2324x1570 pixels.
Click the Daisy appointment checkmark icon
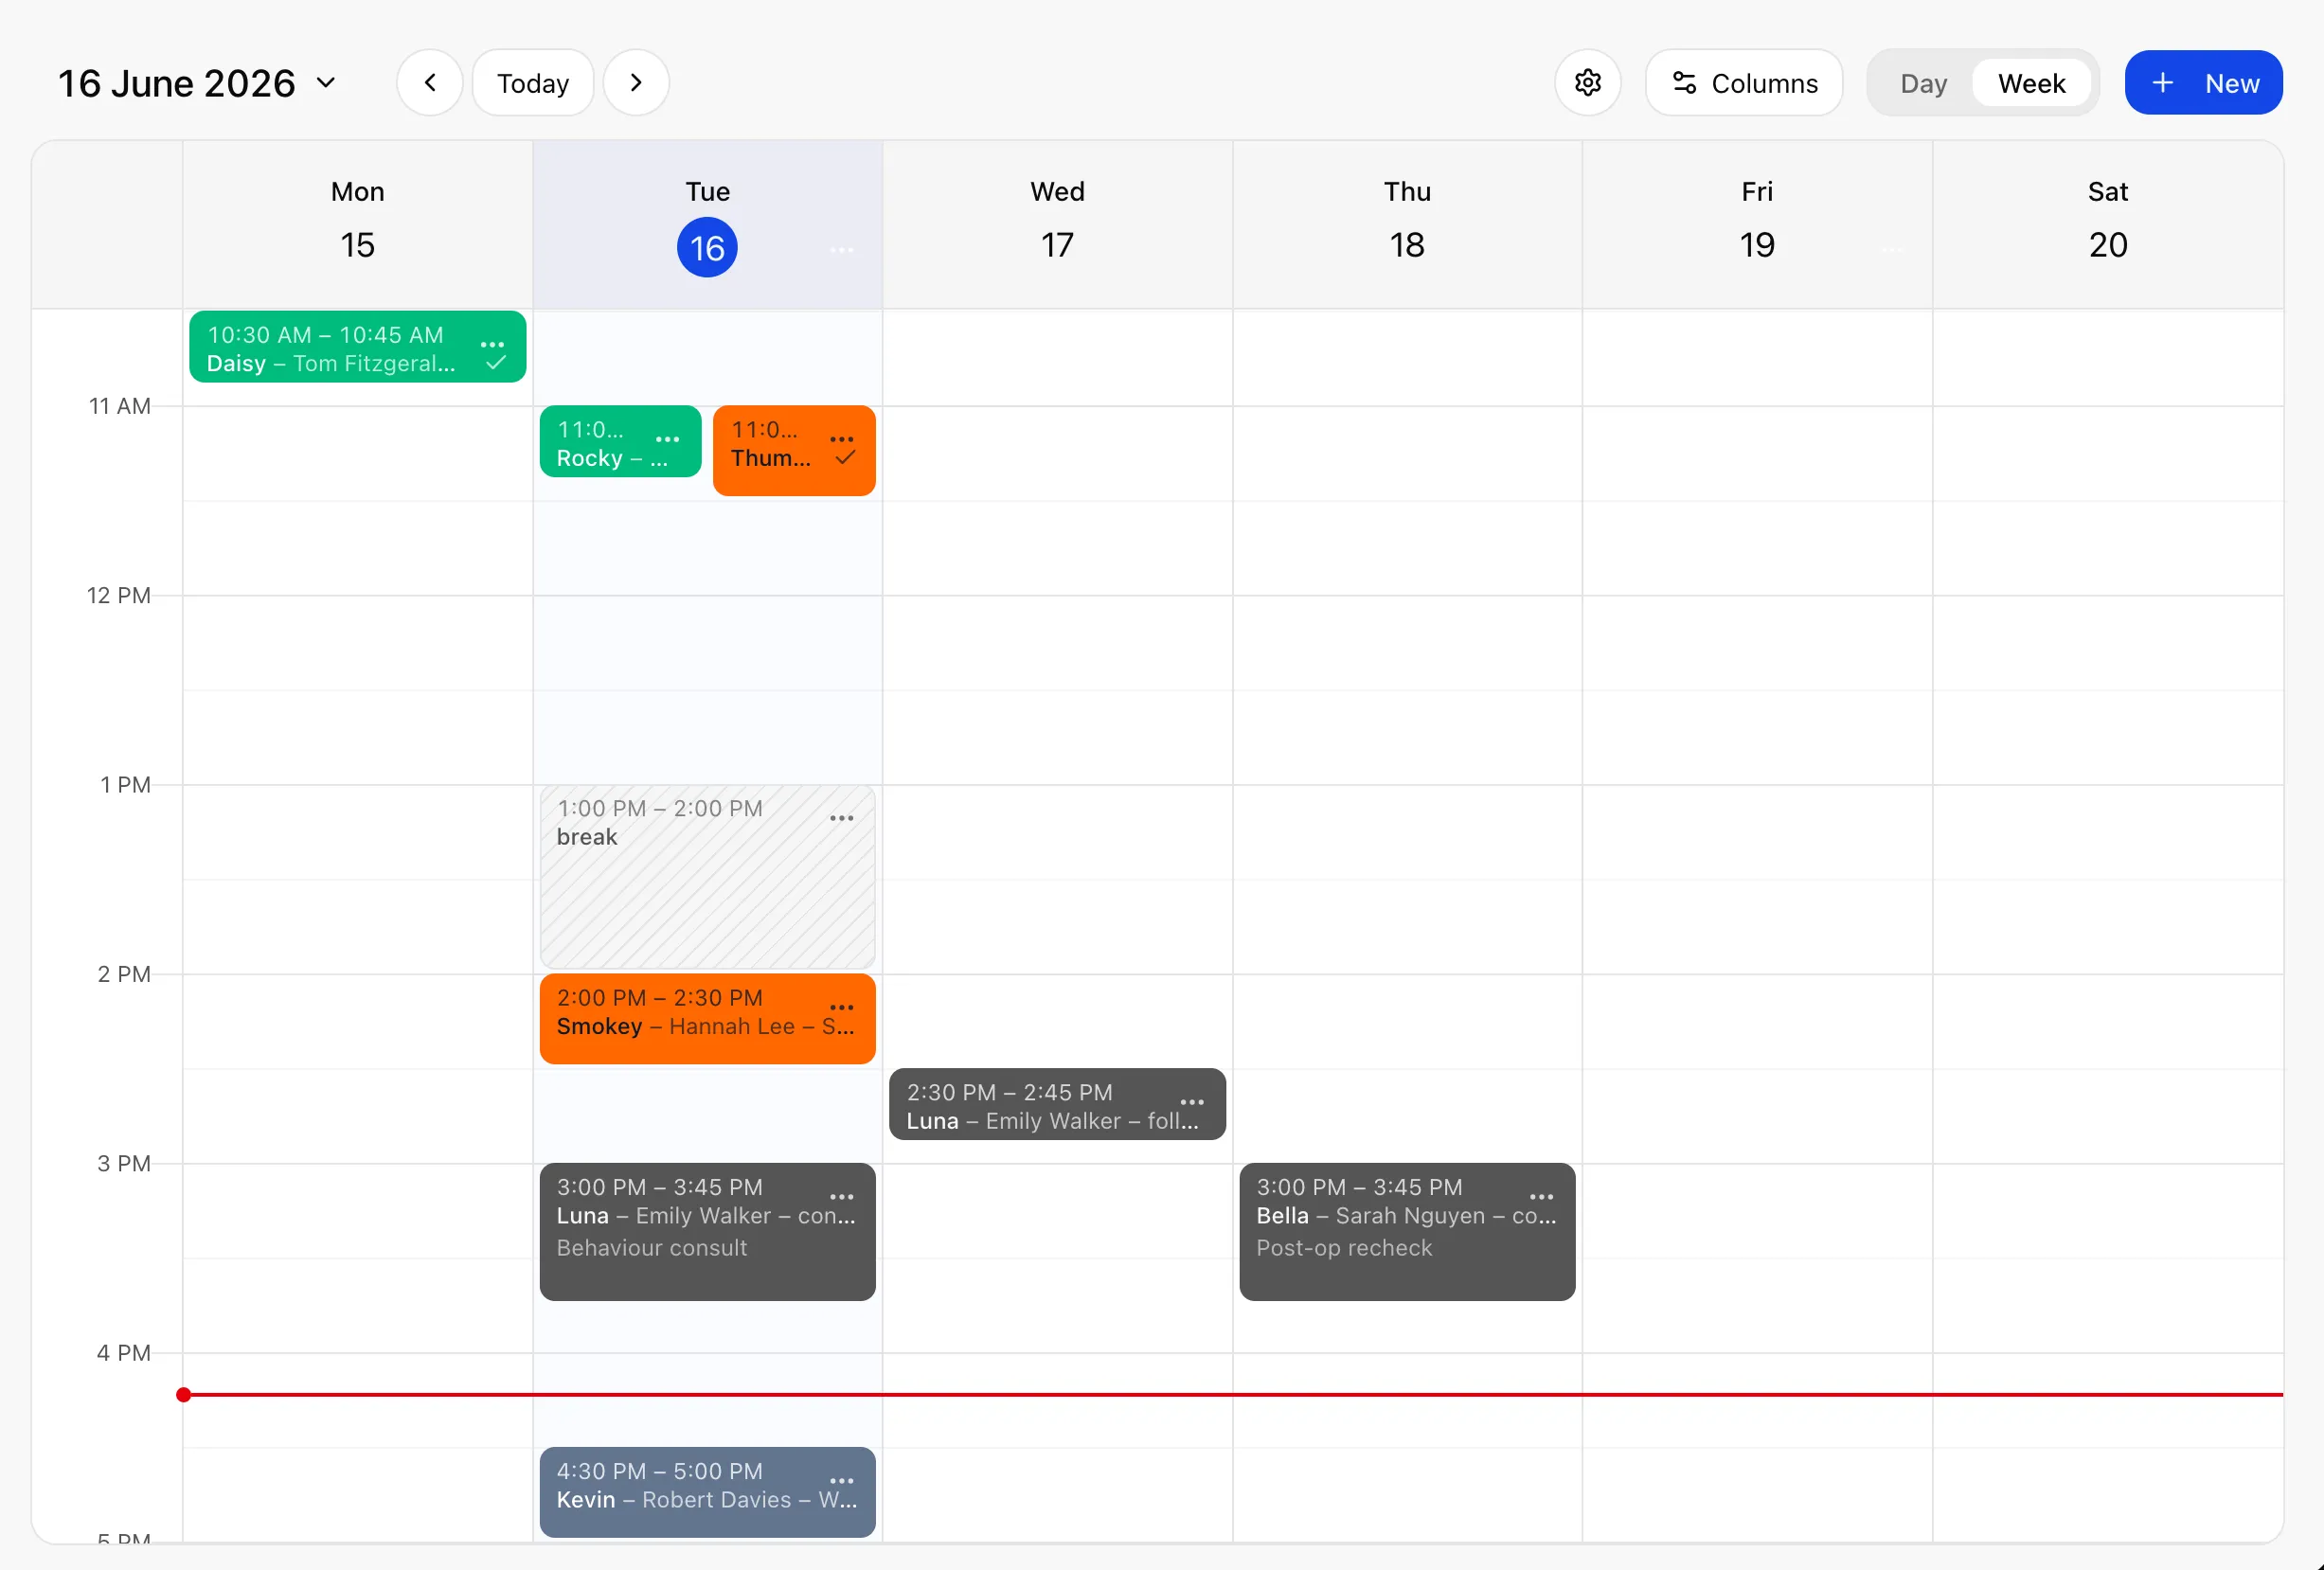point(495,364)
